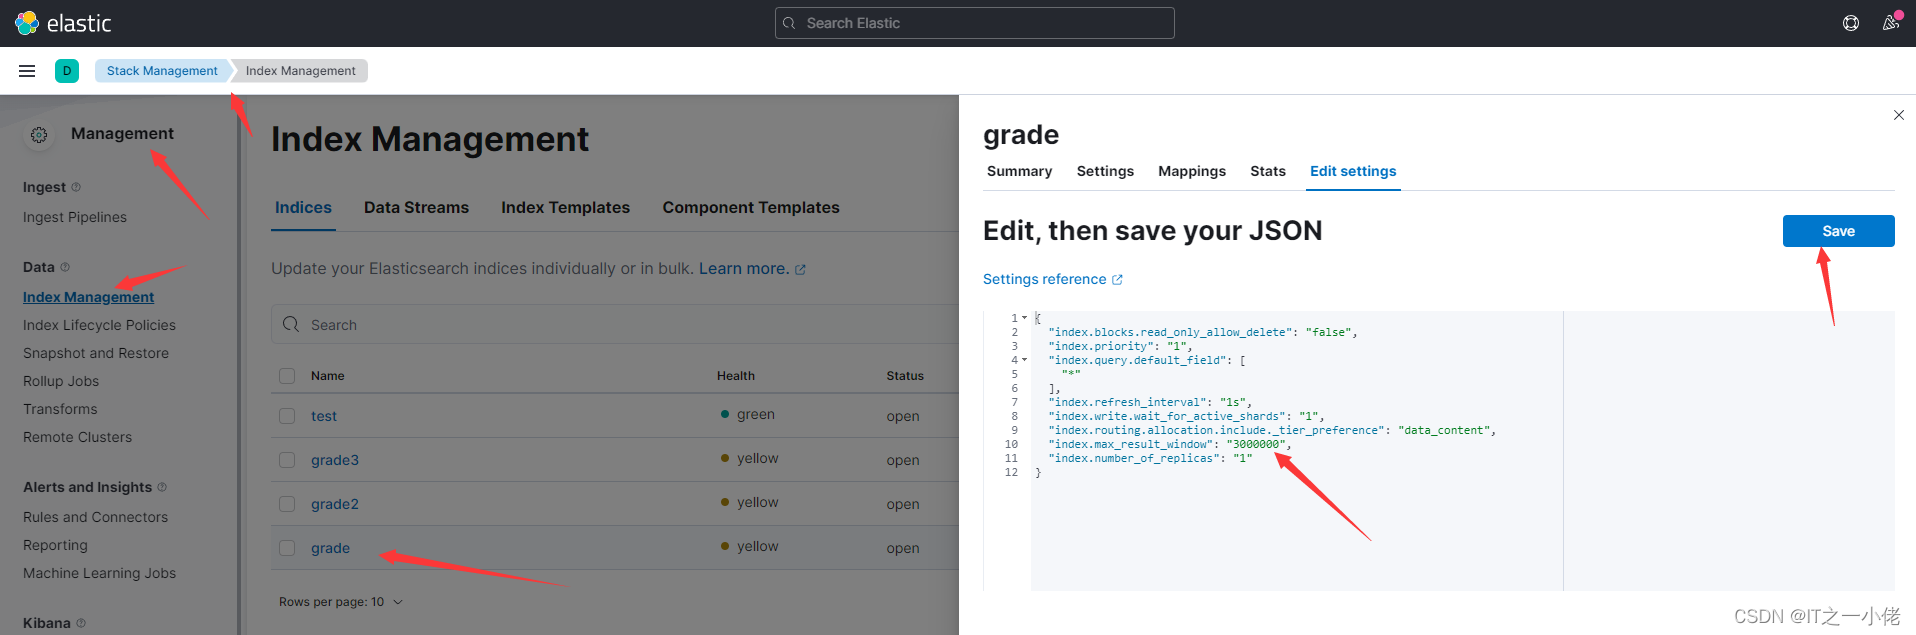The height and width of the screenshot is (635, 1916).
Task: Open Rules and Connectors
Action: point(95,517)
